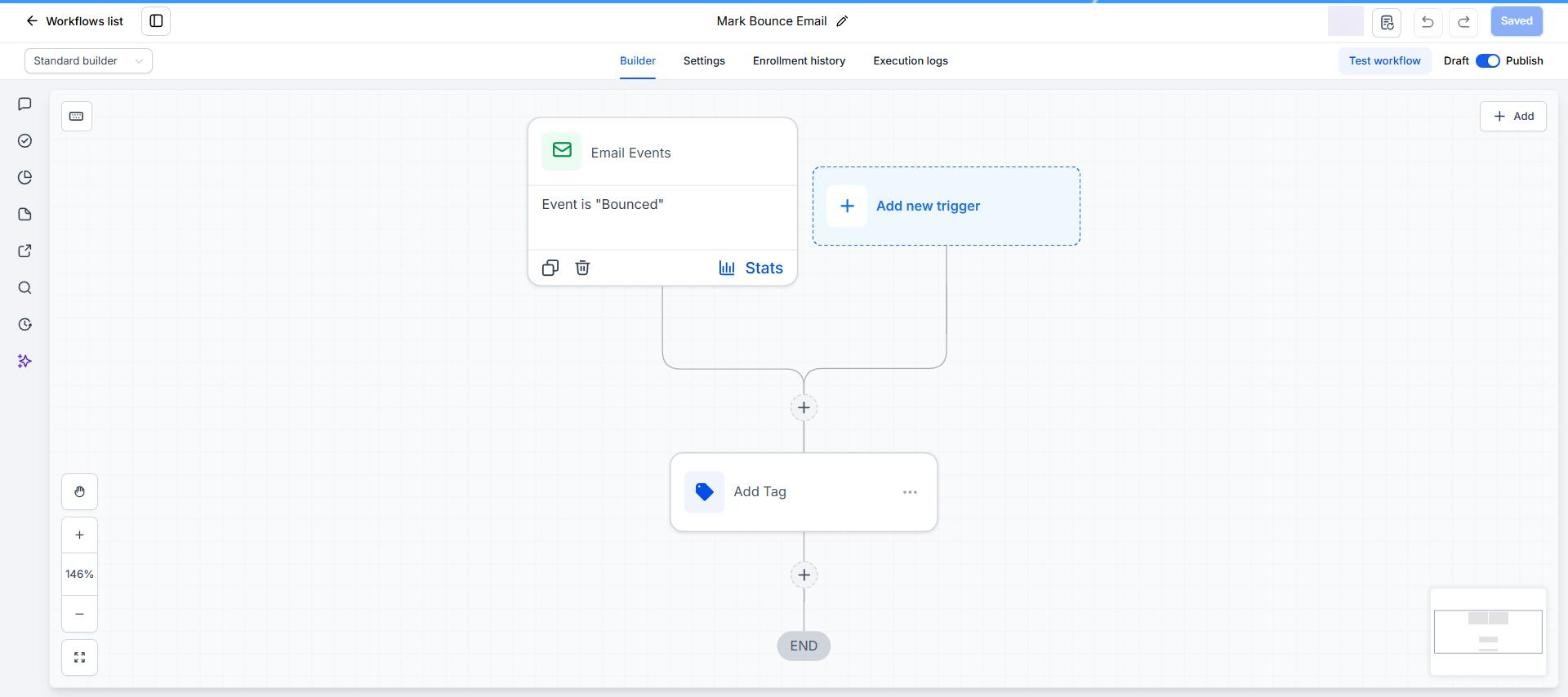Image resolution: width=1568 pixels, height=697 pixels.
Task: Open checkmark circle icon in sidebar
Action: [25, 141]
